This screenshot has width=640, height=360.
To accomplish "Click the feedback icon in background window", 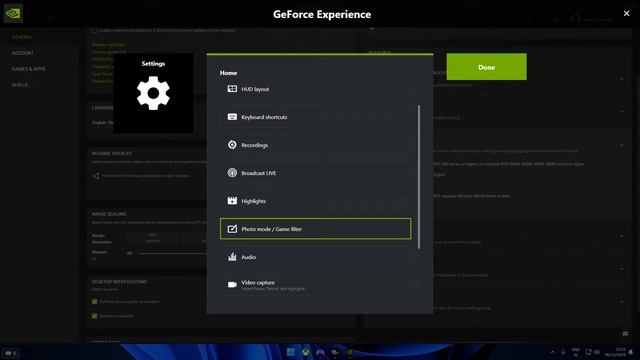I will pos(625,334).
